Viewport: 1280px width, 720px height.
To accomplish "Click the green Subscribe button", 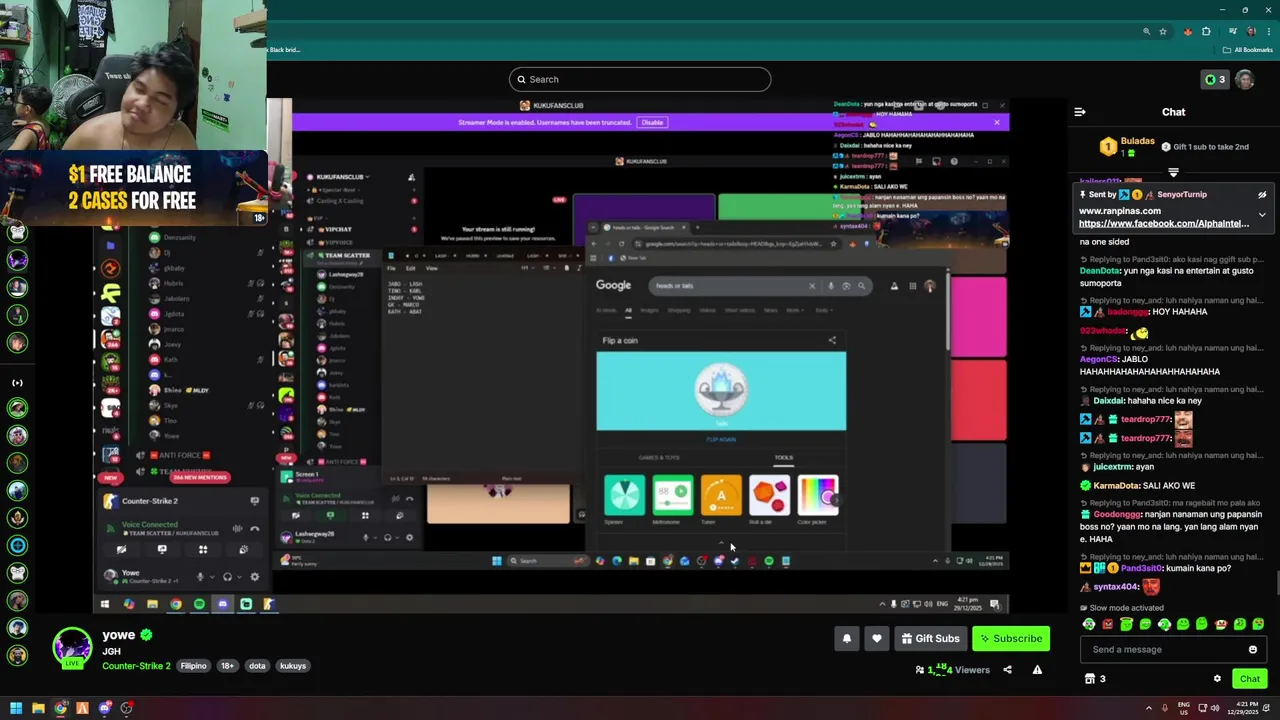I will pyautogui.click(x=1010, y=639).
